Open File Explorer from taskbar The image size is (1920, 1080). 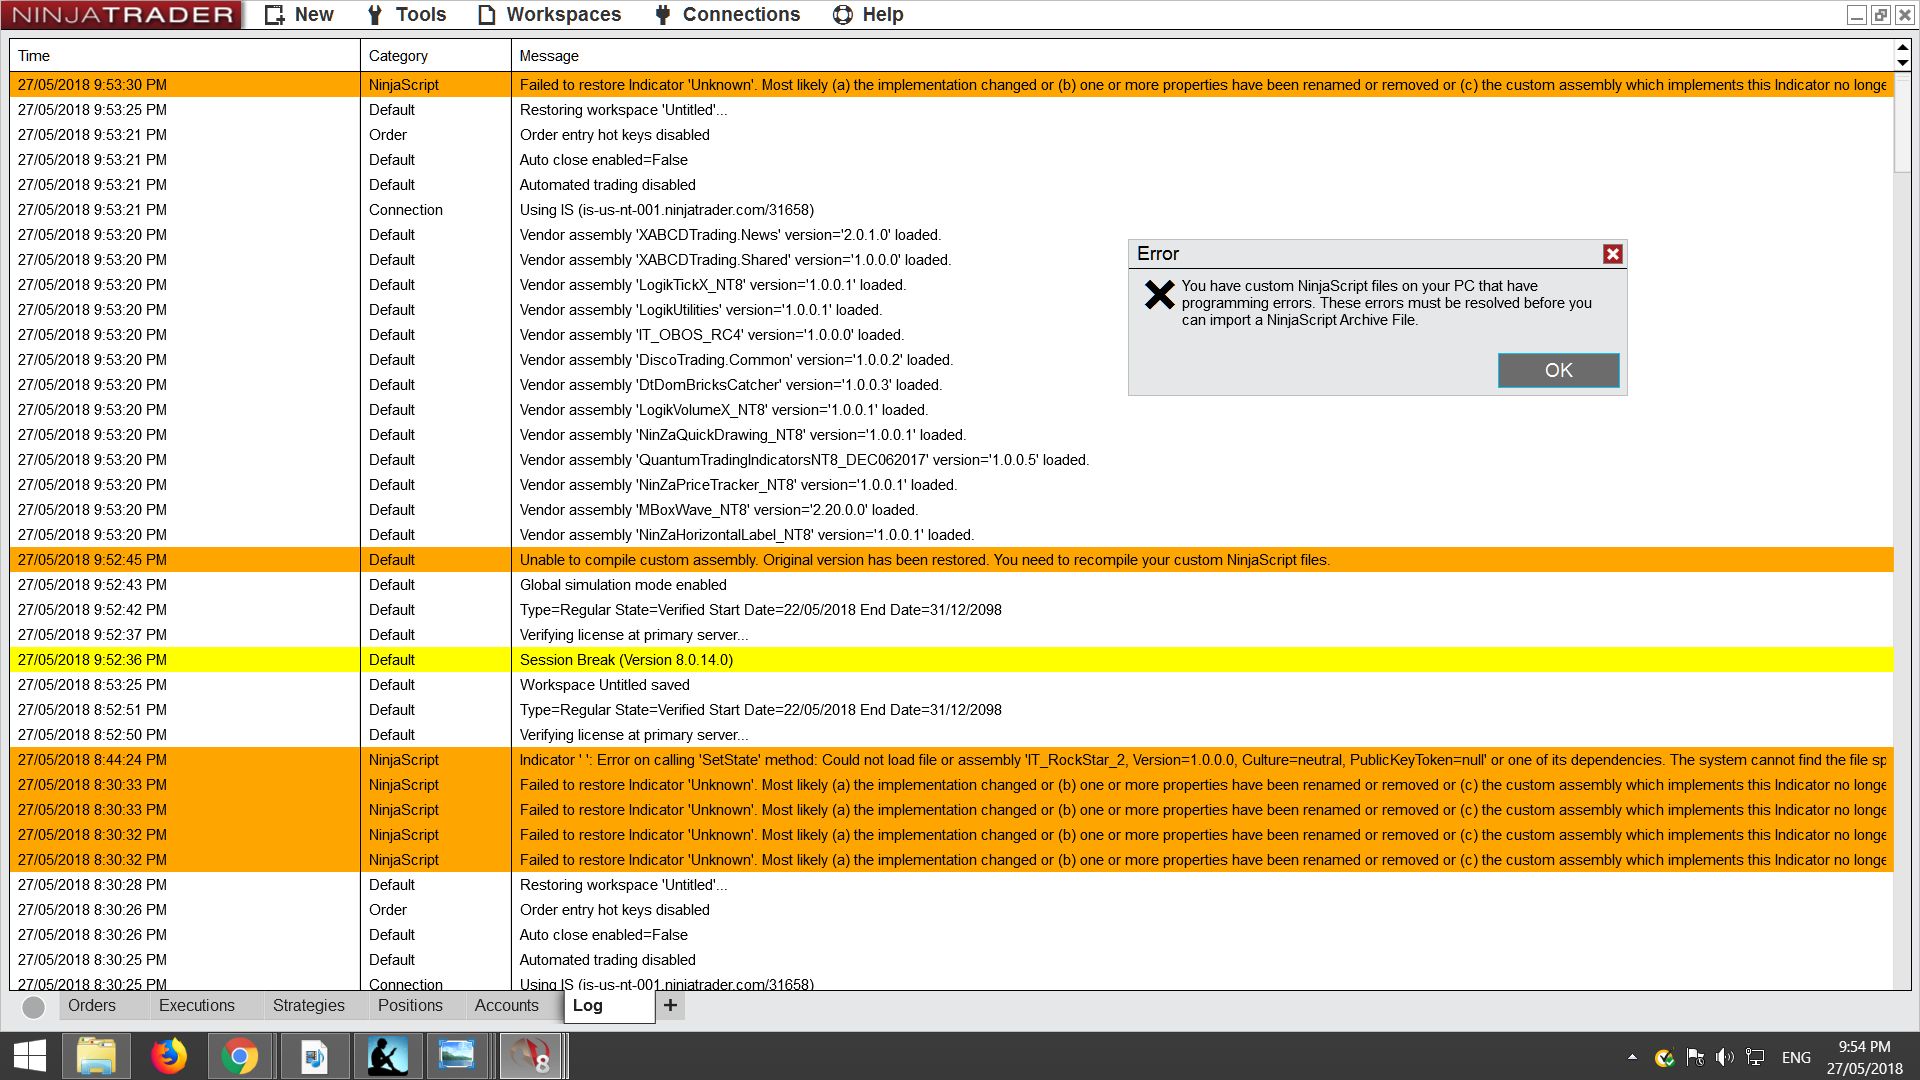[x=96, y=1056]
